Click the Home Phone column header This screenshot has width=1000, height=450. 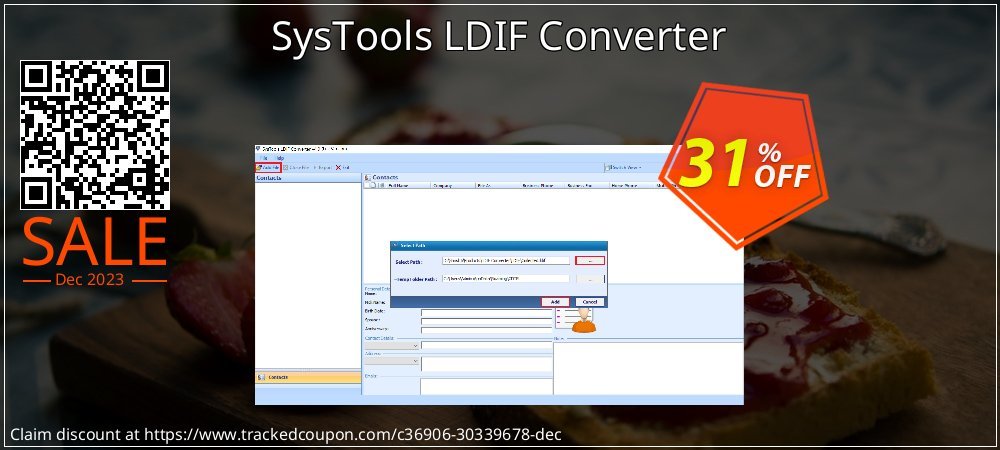[631, 185]
